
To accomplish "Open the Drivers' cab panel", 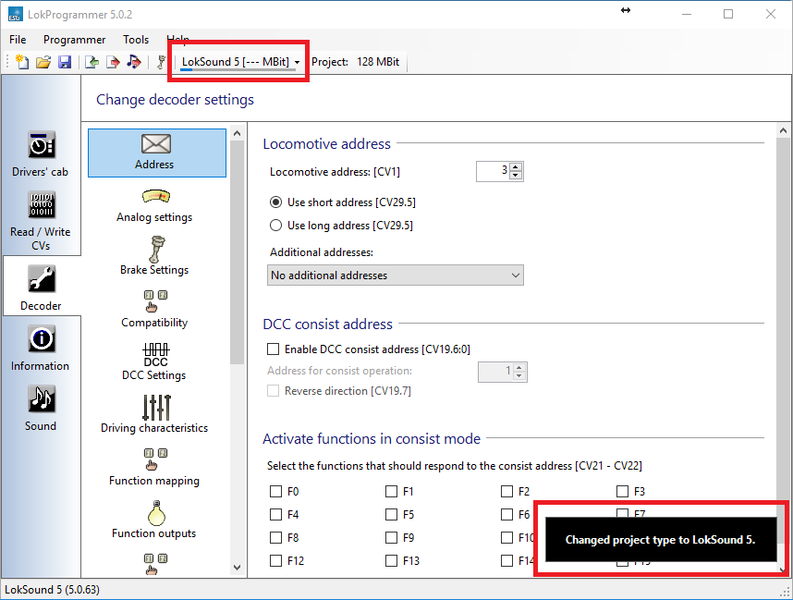I will [41, 154].
